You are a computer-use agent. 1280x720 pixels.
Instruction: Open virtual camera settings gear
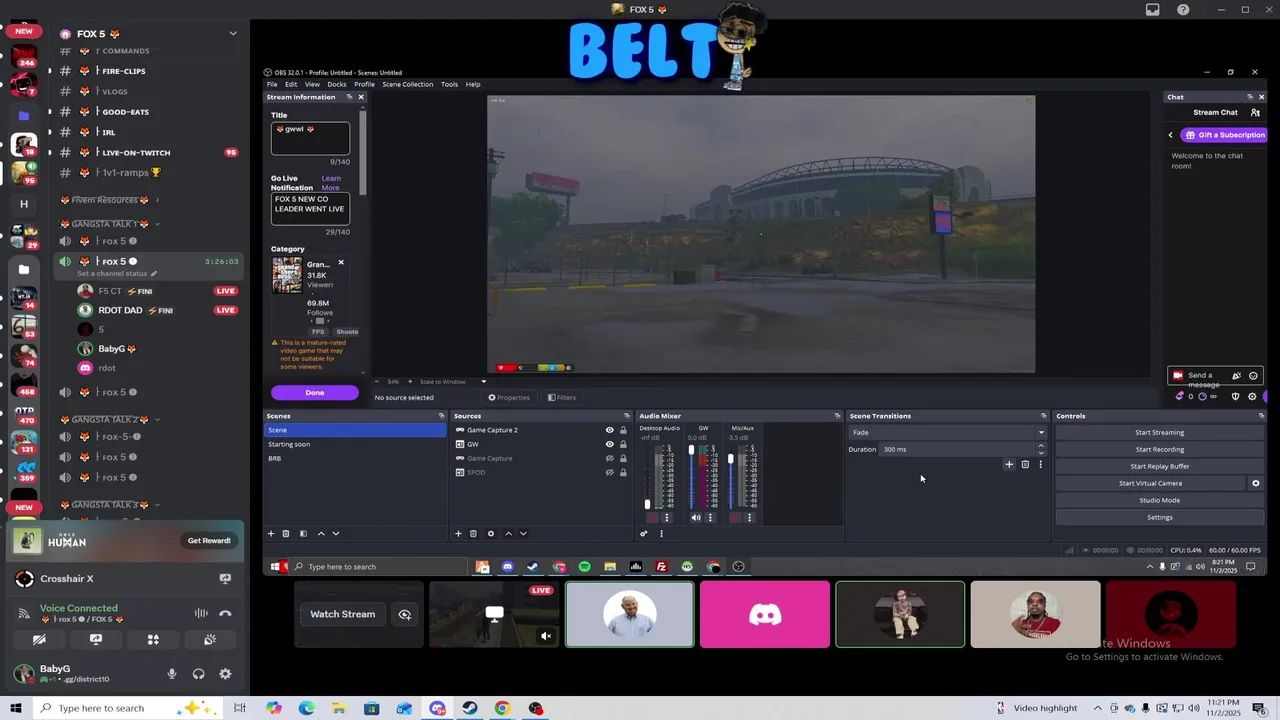[1256, 483]
